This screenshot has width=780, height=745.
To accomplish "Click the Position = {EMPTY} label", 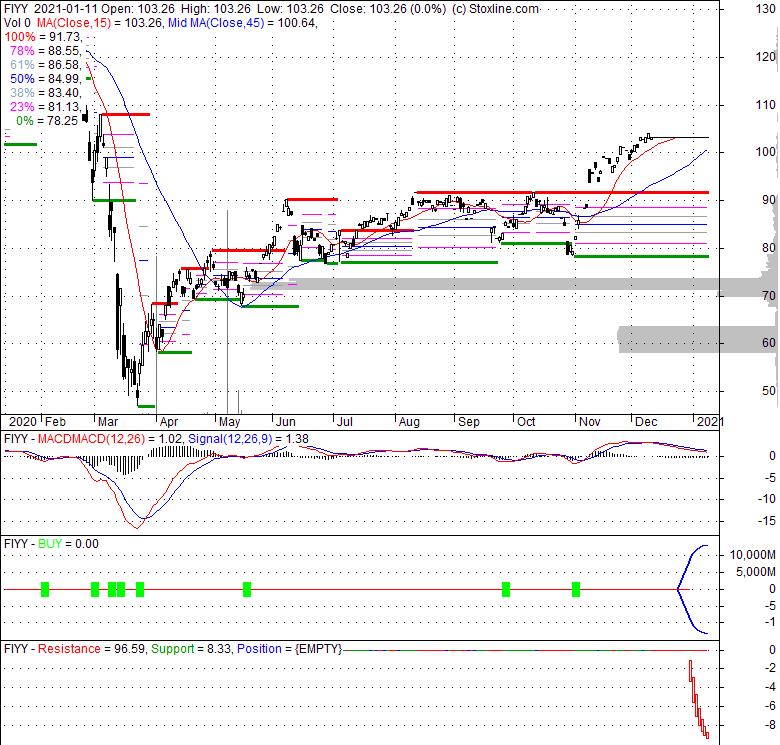I will click(290, 649).
